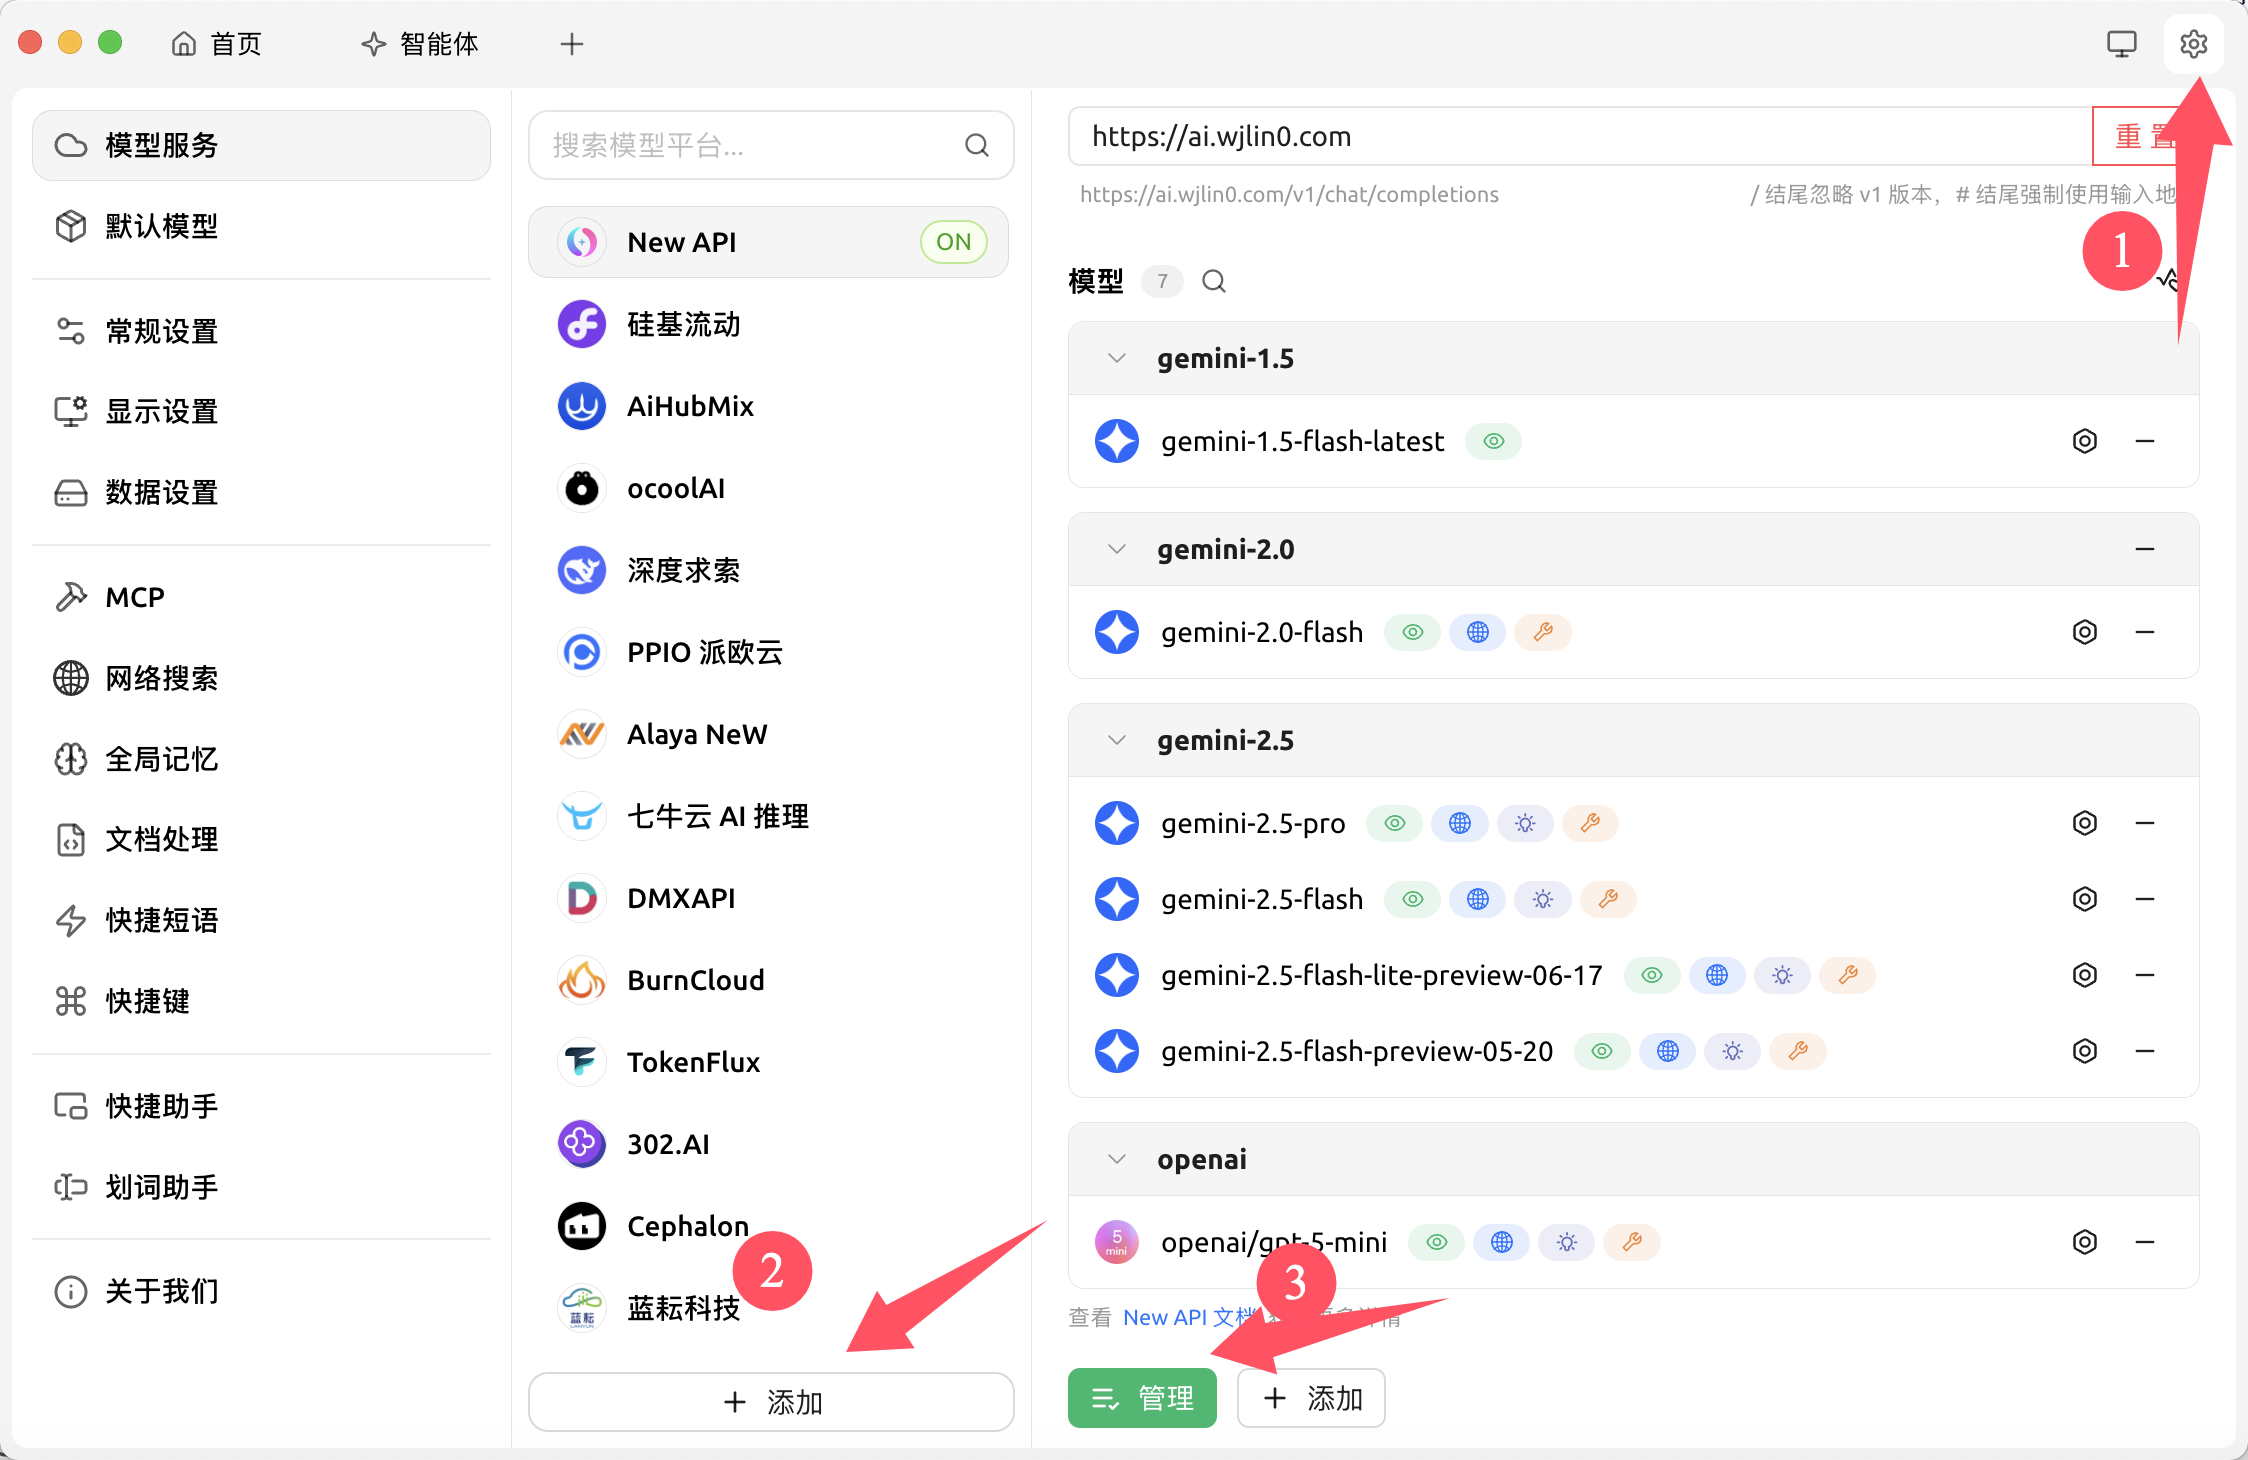The image size is (2248, 1460).
Task: Remove gemini-2.0-flash with minus icon
Action: coord(2145,632)
